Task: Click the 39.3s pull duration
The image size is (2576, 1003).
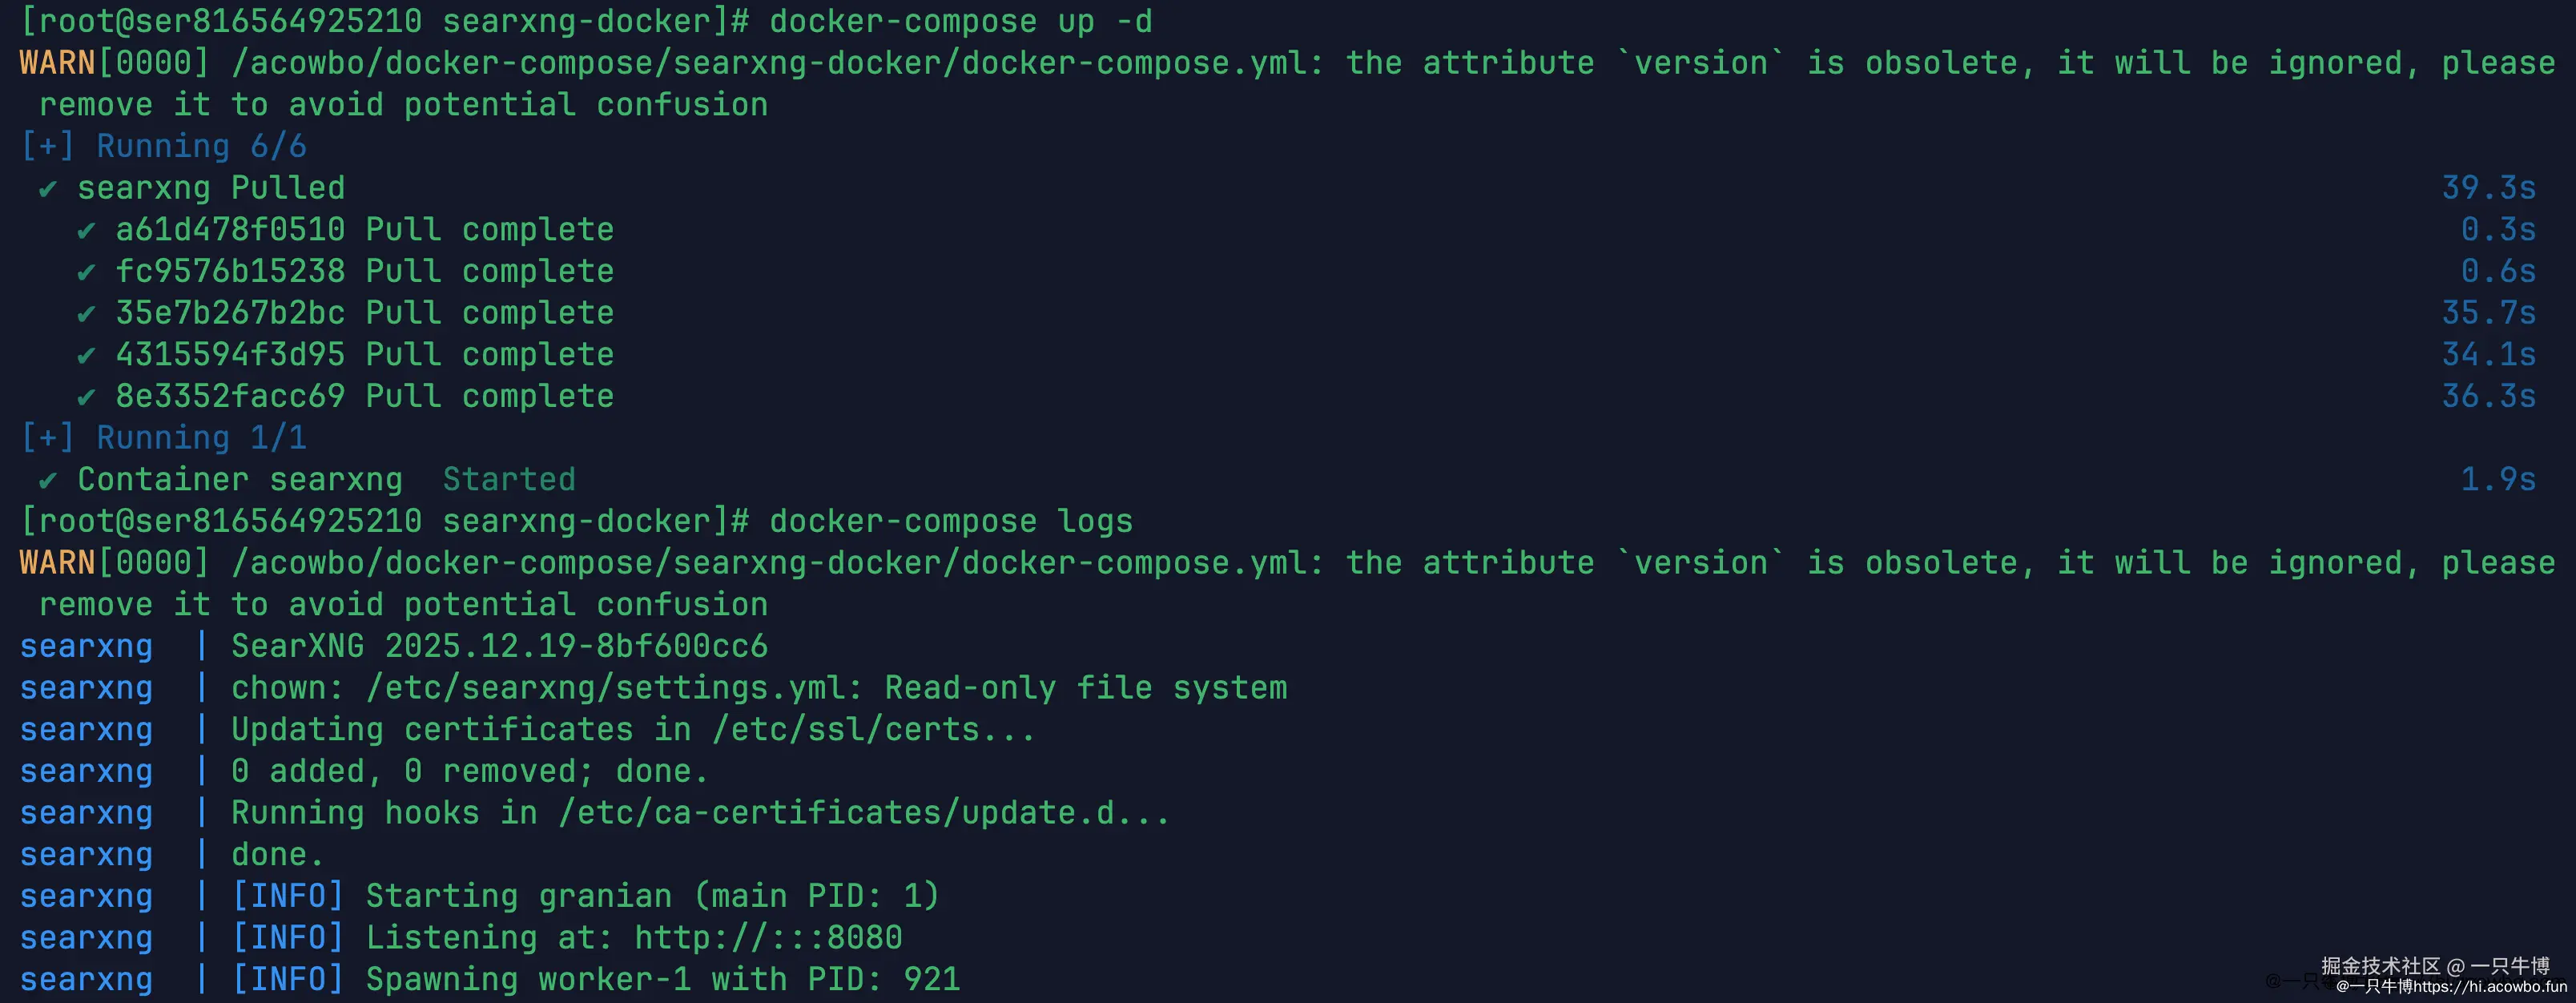Action: click(2489, 189)
